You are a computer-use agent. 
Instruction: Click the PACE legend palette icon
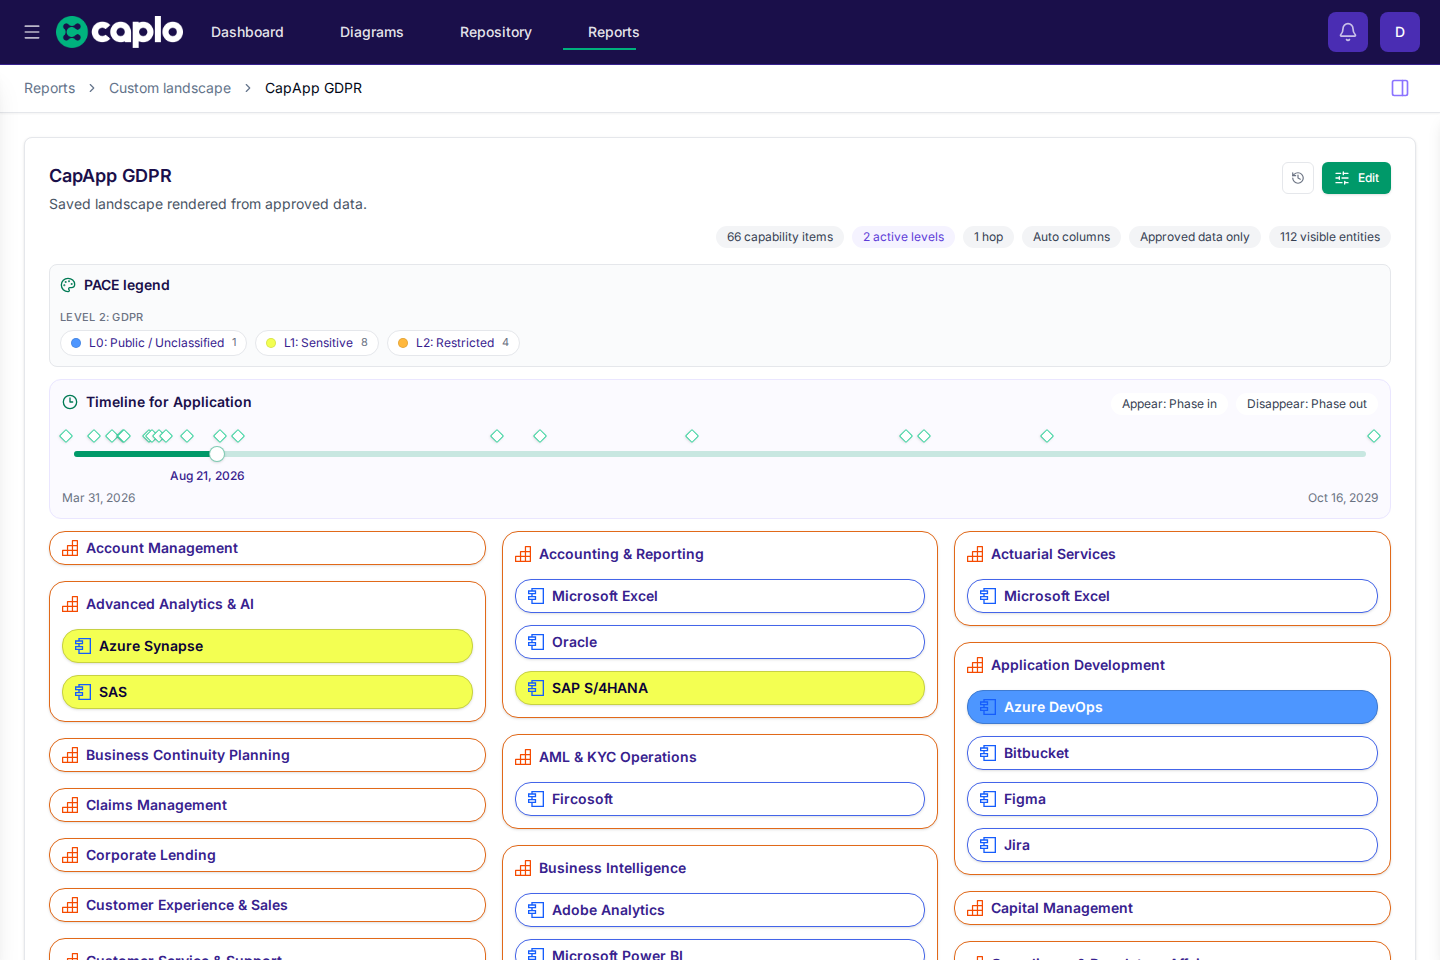coord(68,285)
